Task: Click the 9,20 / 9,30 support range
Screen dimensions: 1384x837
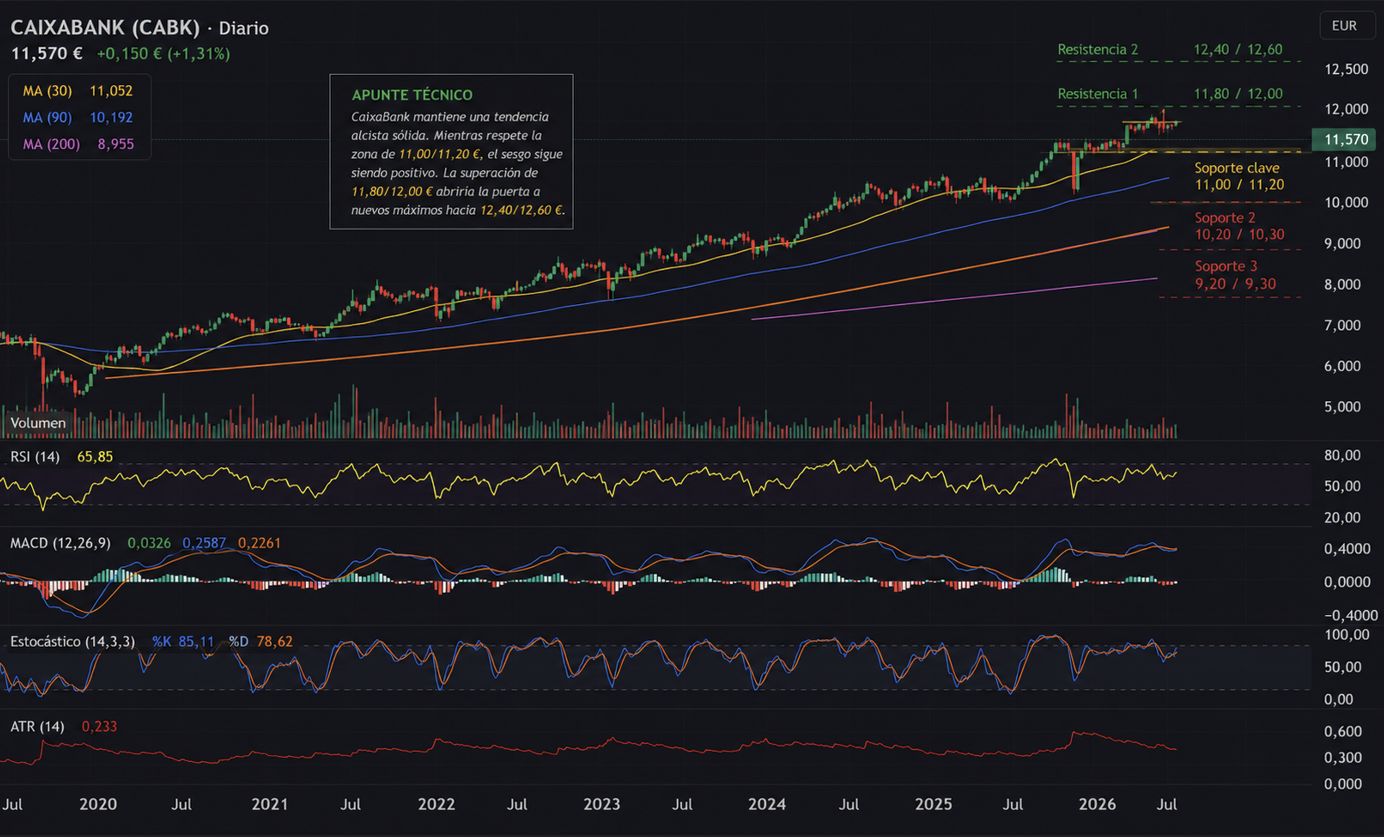Action: pos(1234,285)
